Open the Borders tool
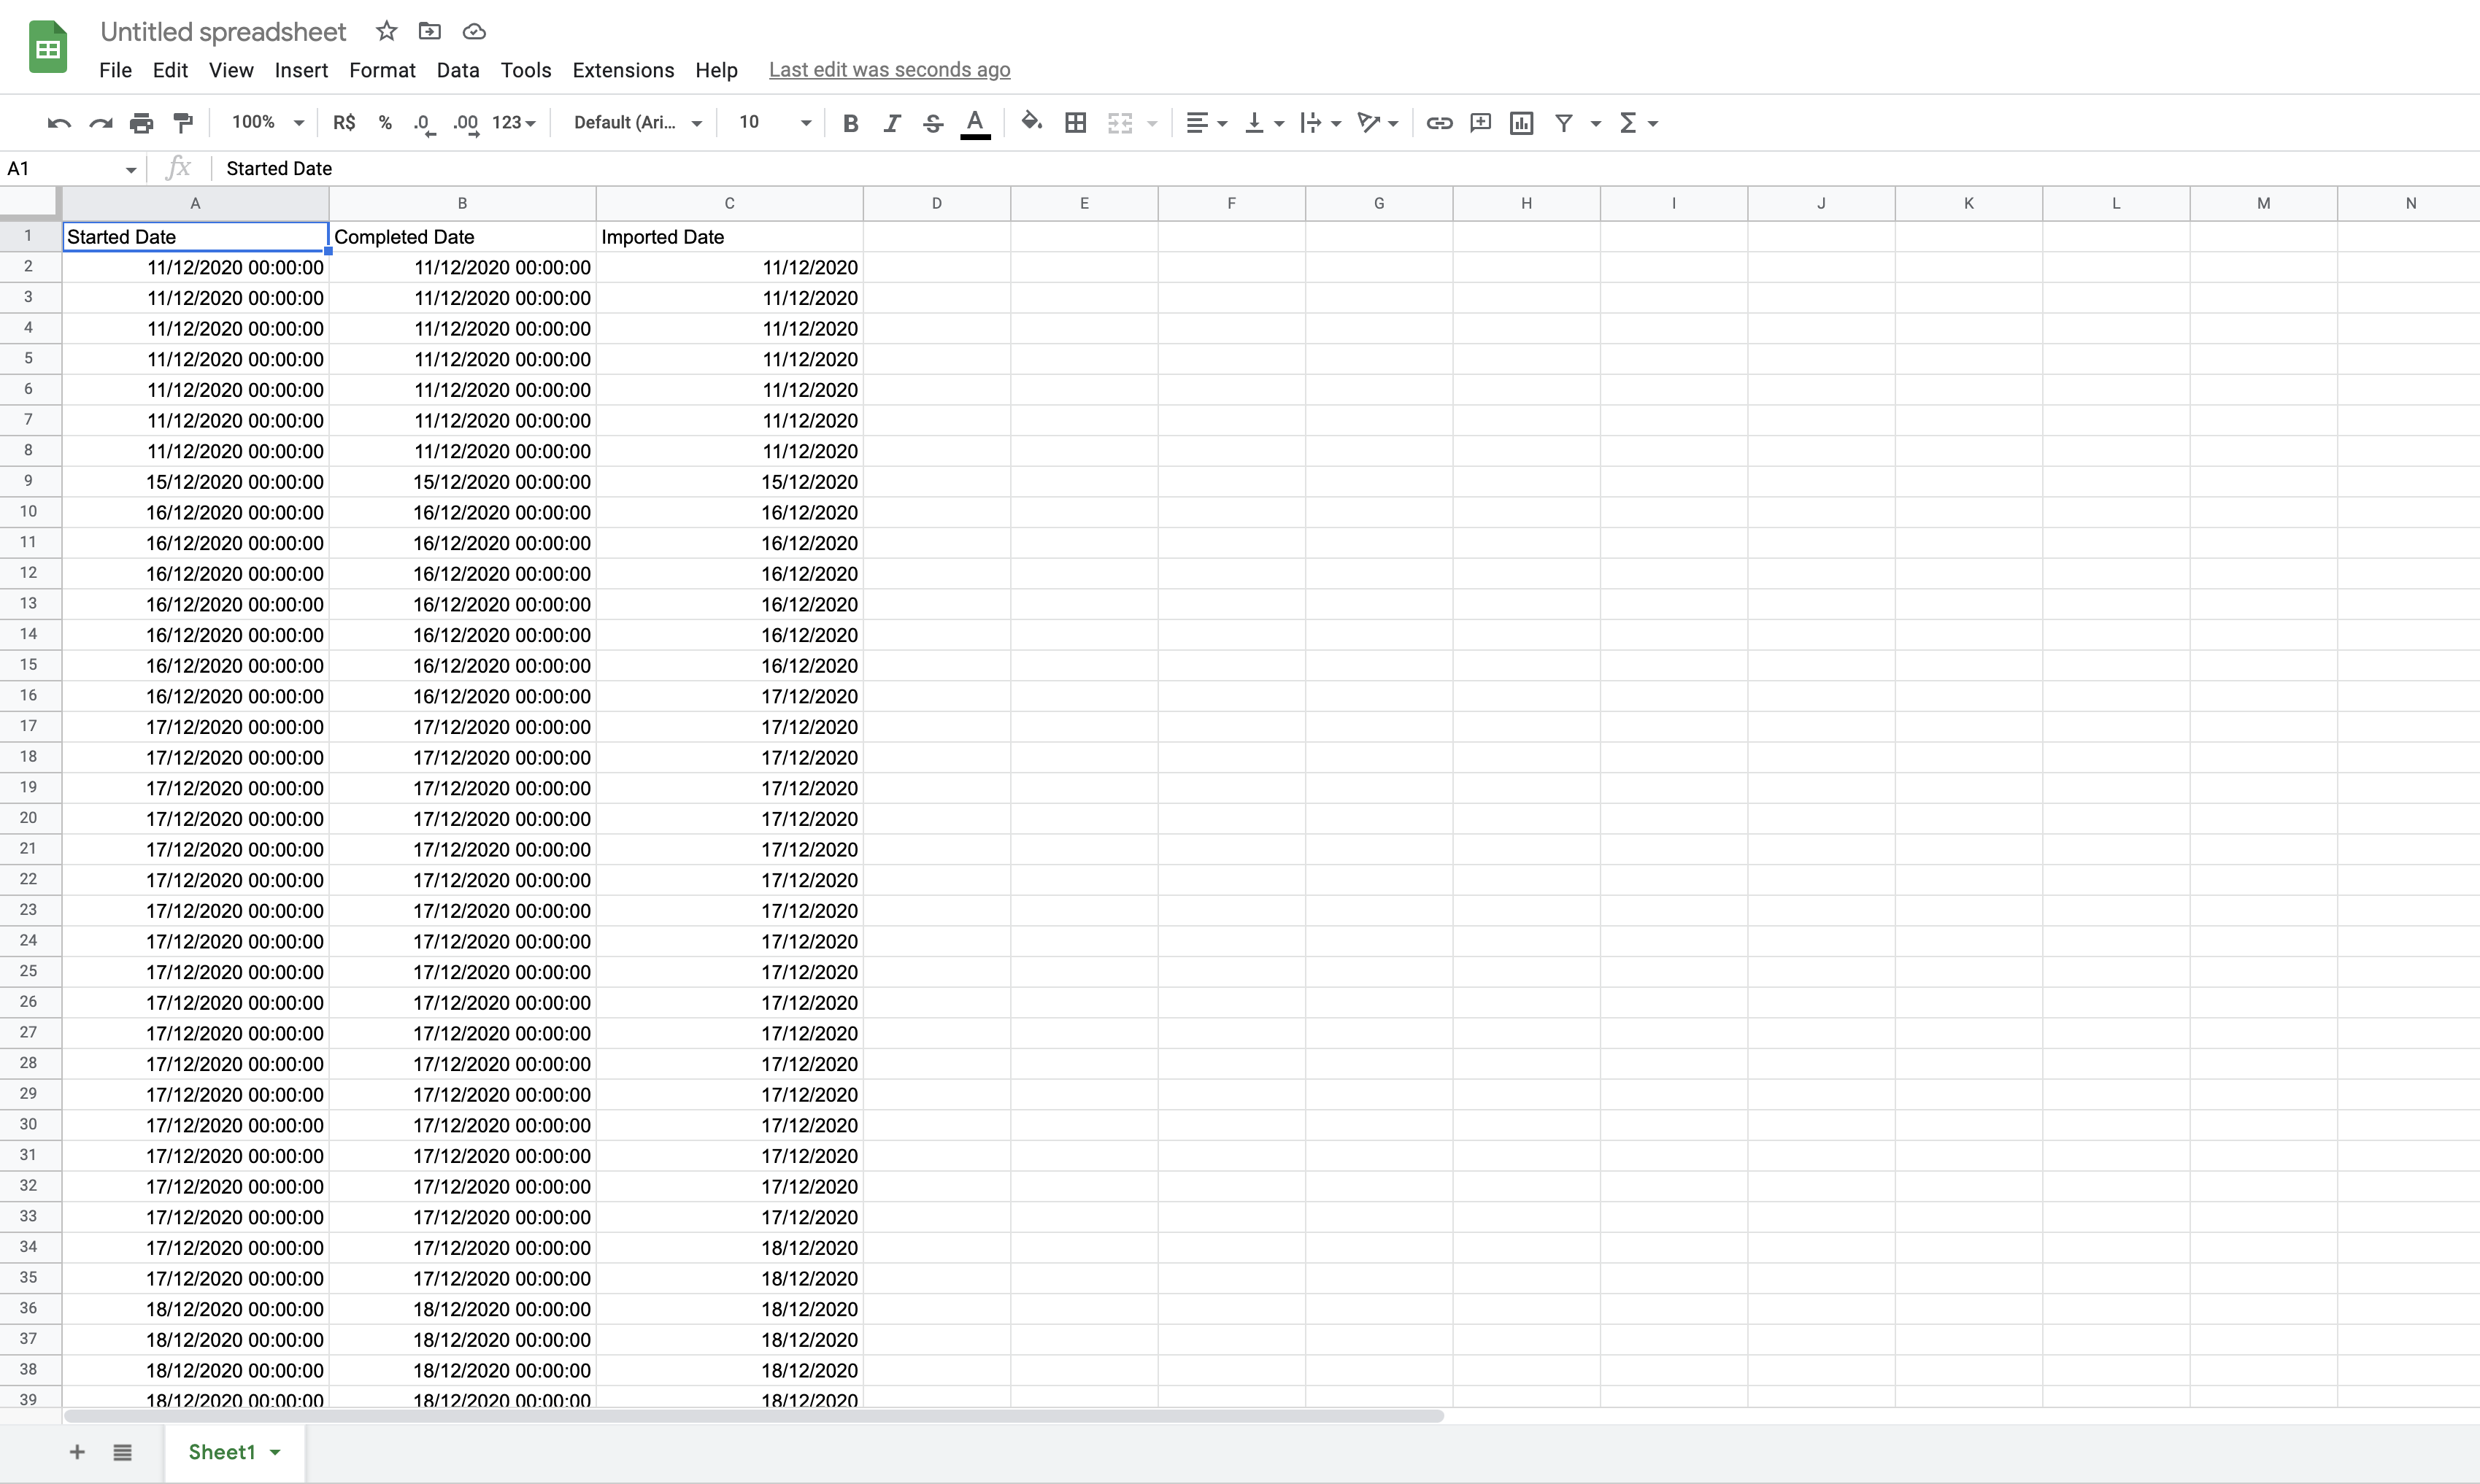The height and width of the screenshot is (1484, 2480). (x=1075, y=123)
